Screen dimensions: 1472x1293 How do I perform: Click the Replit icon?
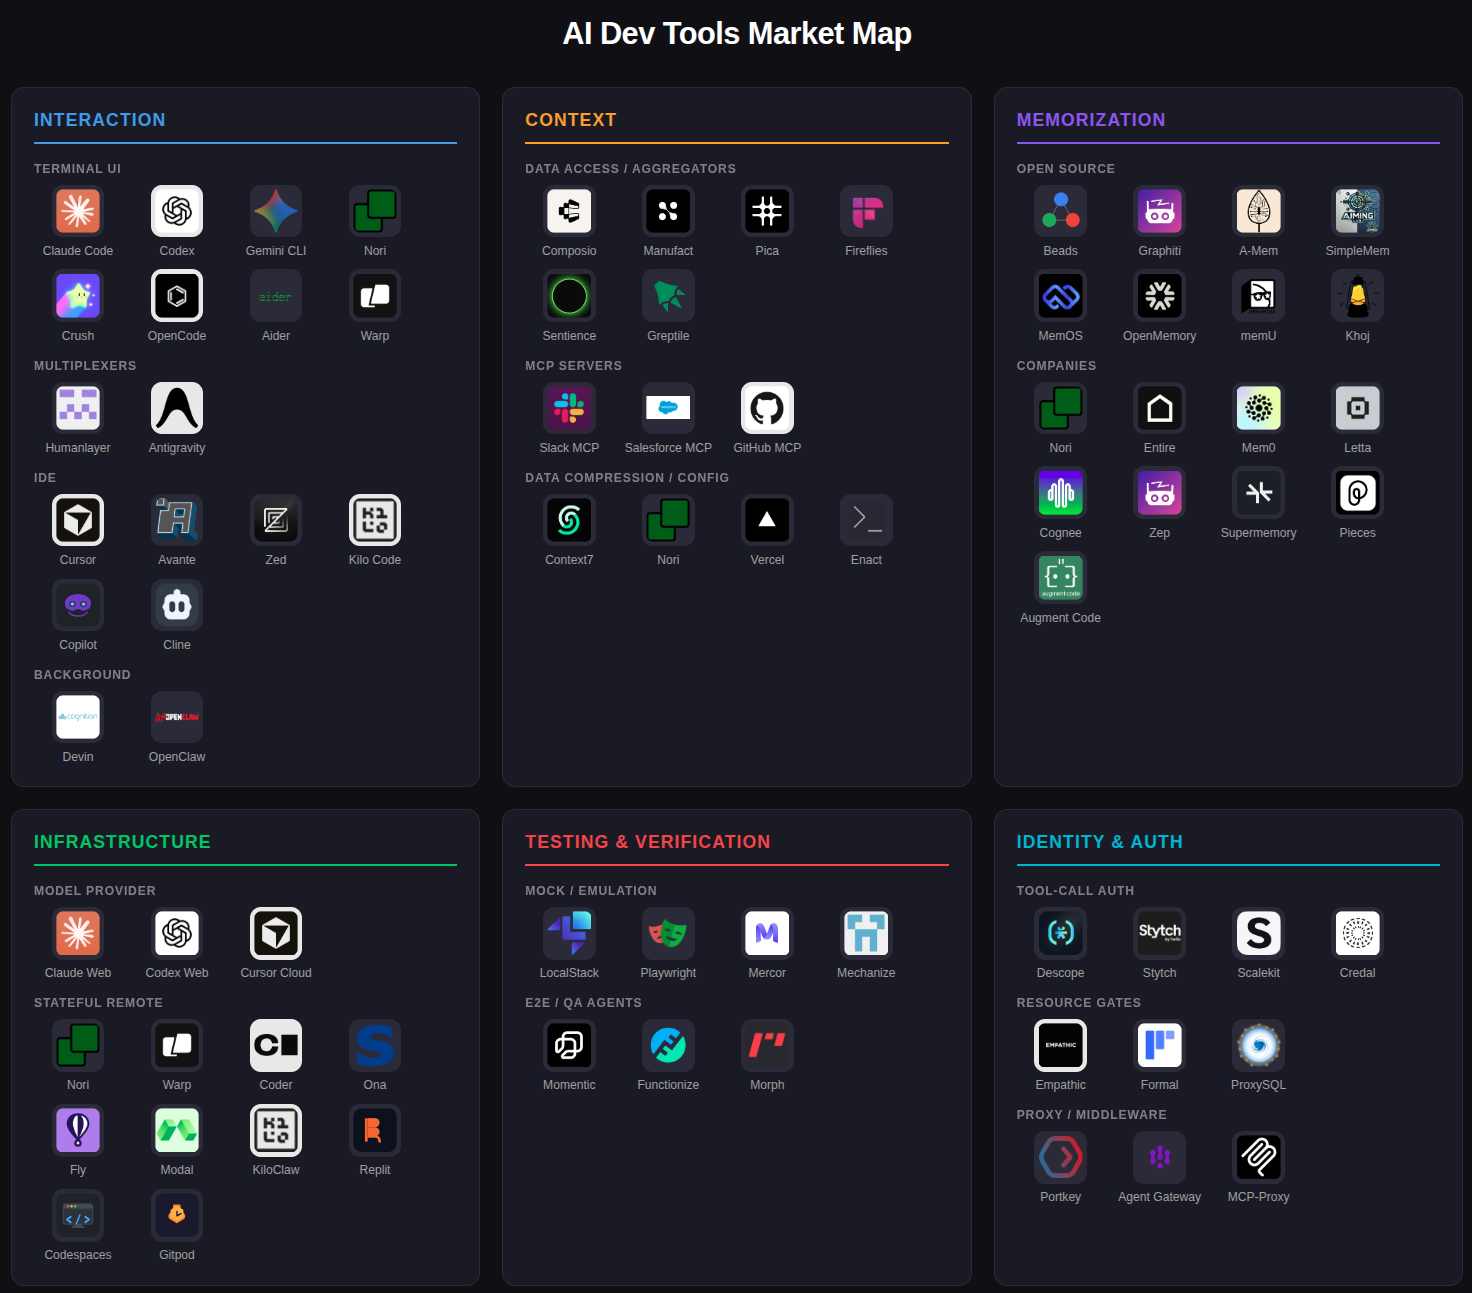click(x=375, y=1130)
